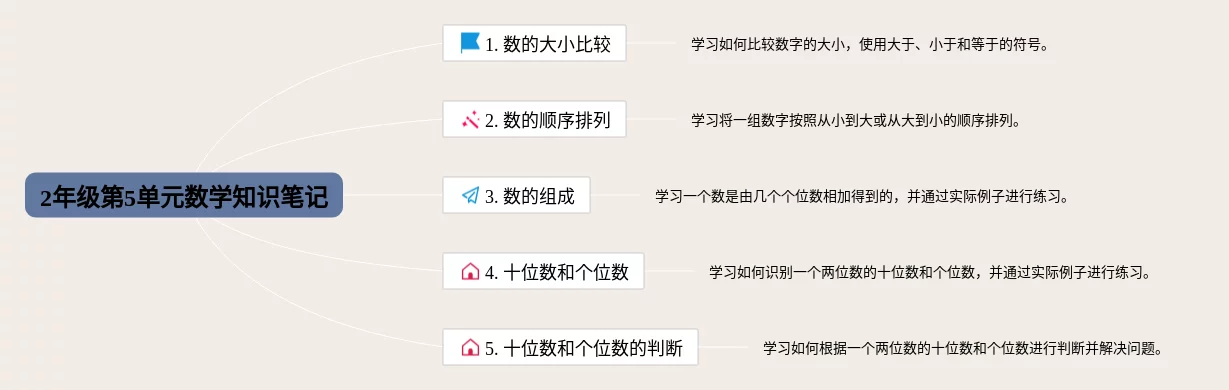Click the paper plane icon on 数的组成
The height and width of the screenshot is (390, 1229).
coord(470,196)
